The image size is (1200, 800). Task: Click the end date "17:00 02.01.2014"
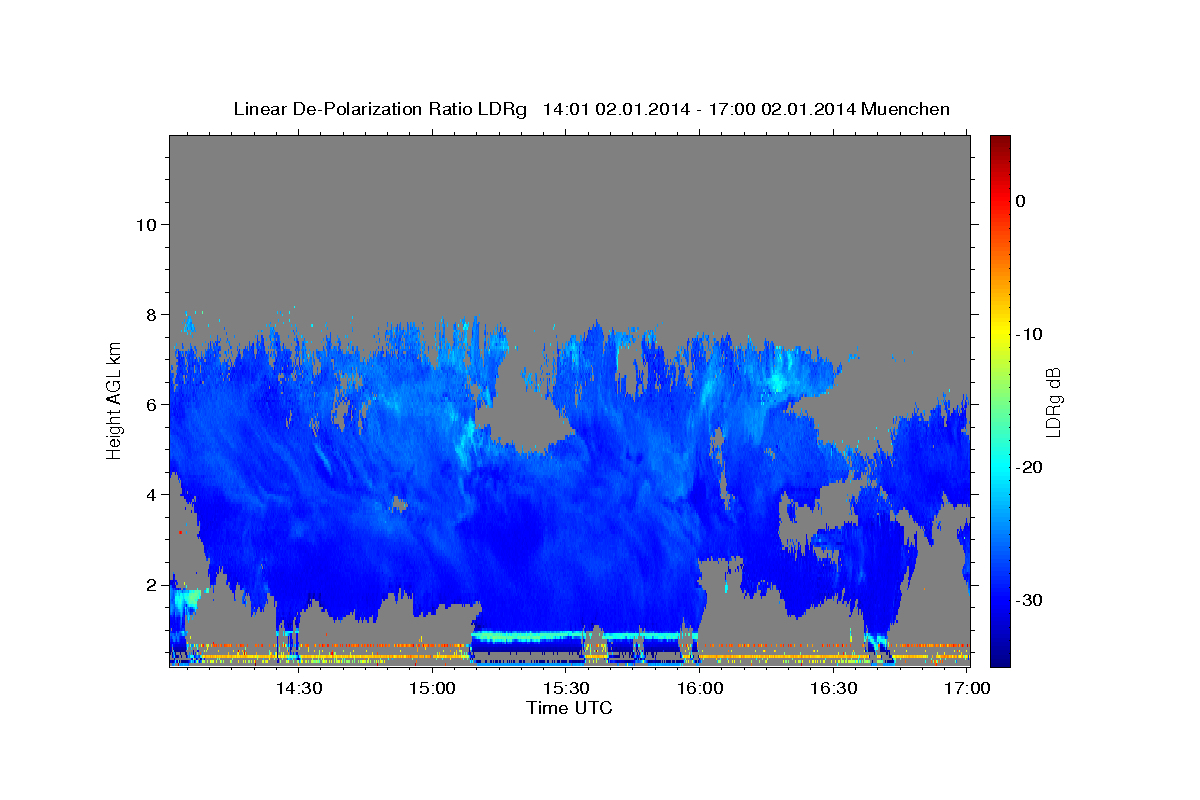[x=780, y=109]
